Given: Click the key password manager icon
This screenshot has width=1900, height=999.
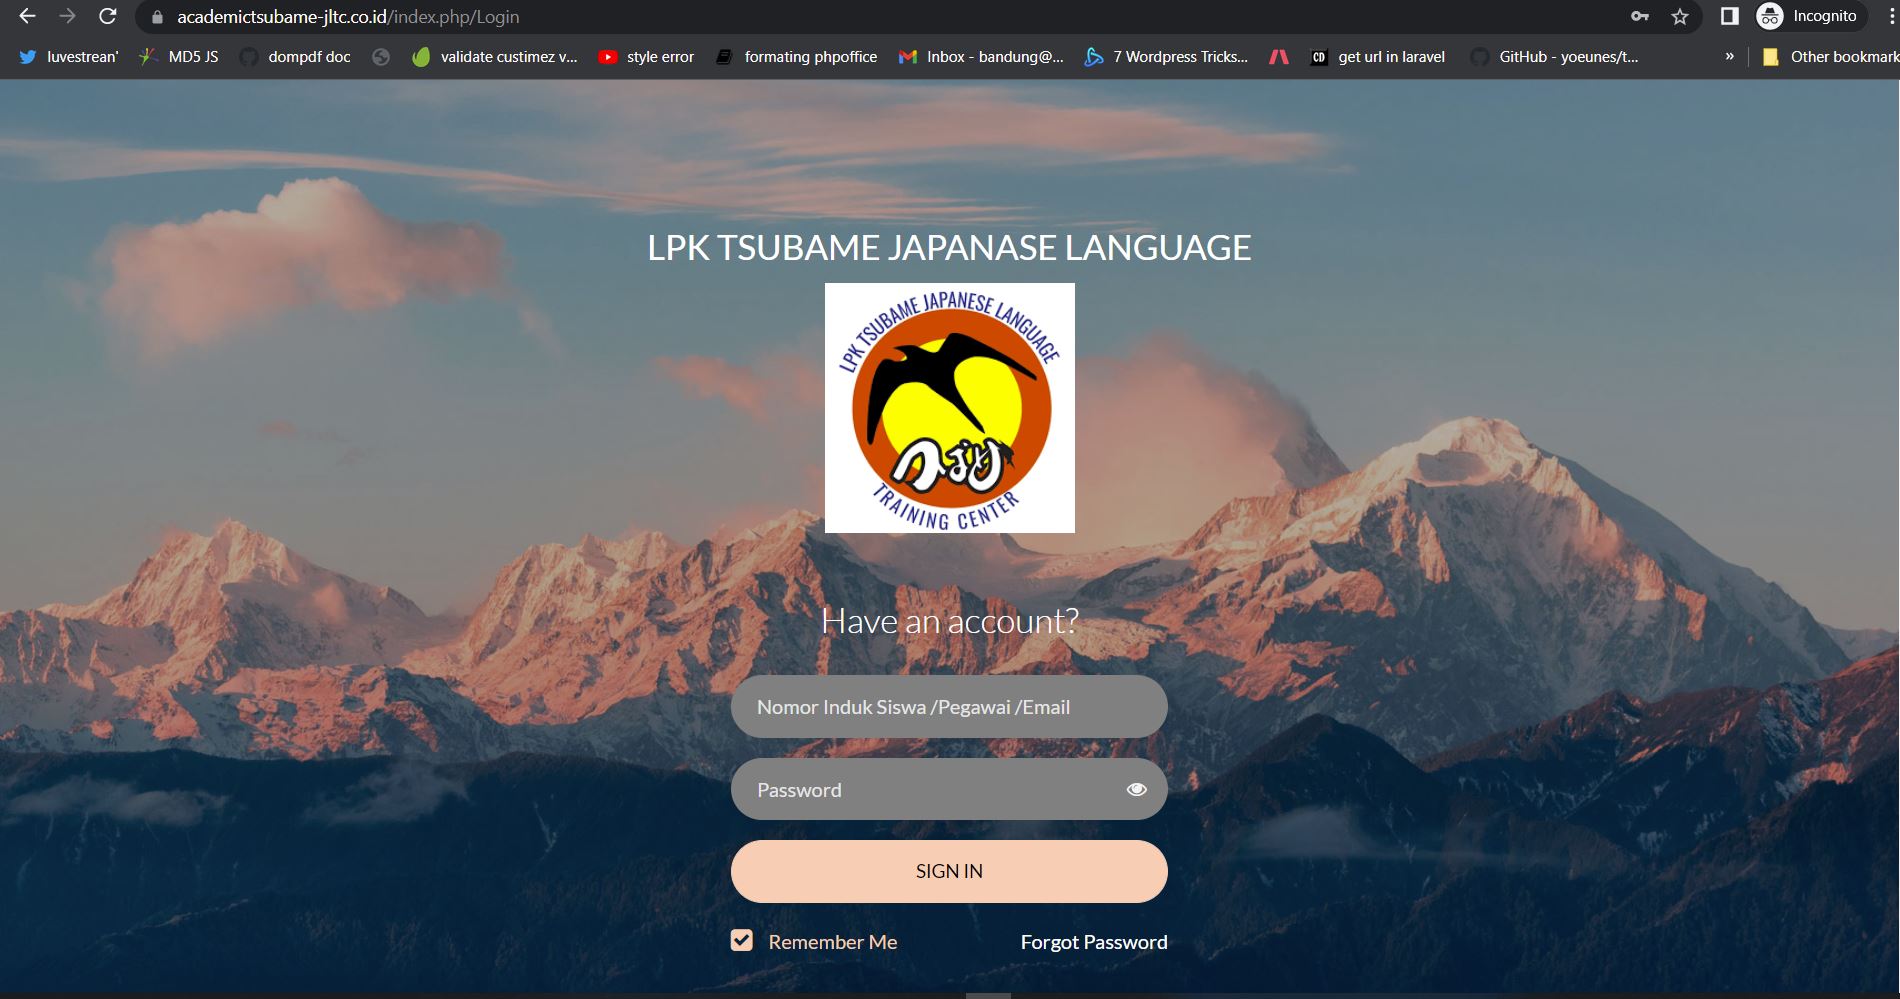Looking at the screenshot, I should pyautogui.click(x=1640, y=17).
